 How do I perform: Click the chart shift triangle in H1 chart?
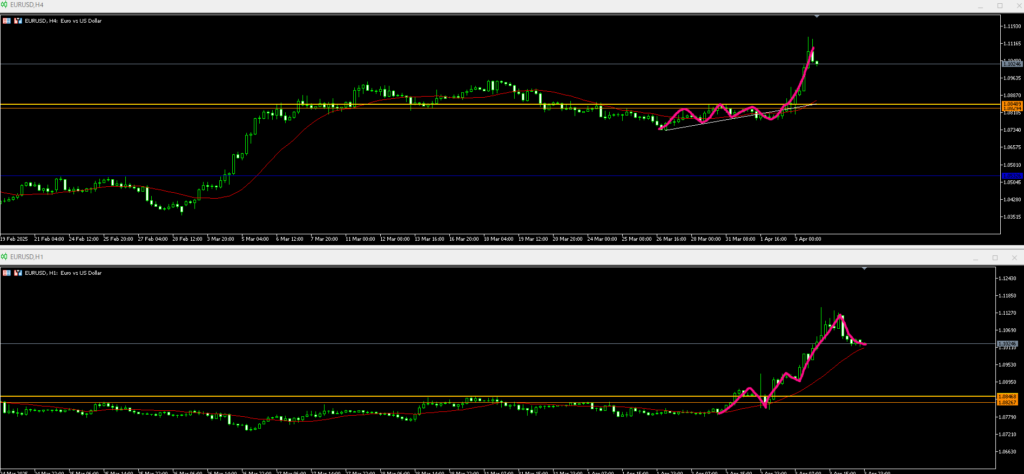pos(863,268)
